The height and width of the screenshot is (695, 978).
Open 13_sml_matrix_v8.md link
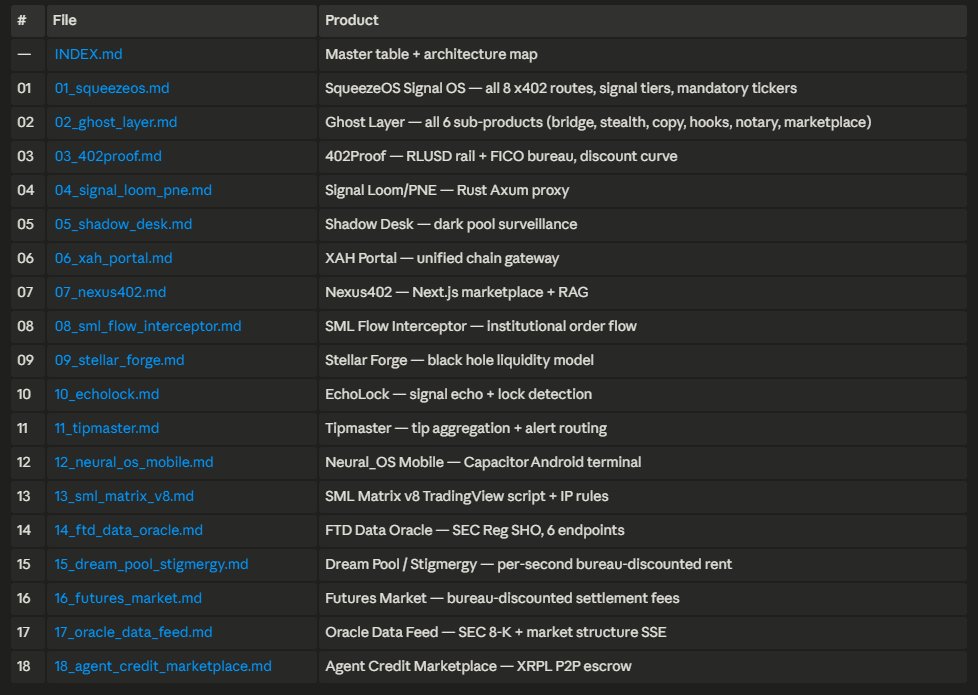pyautogui.click(x=123, y=496)
